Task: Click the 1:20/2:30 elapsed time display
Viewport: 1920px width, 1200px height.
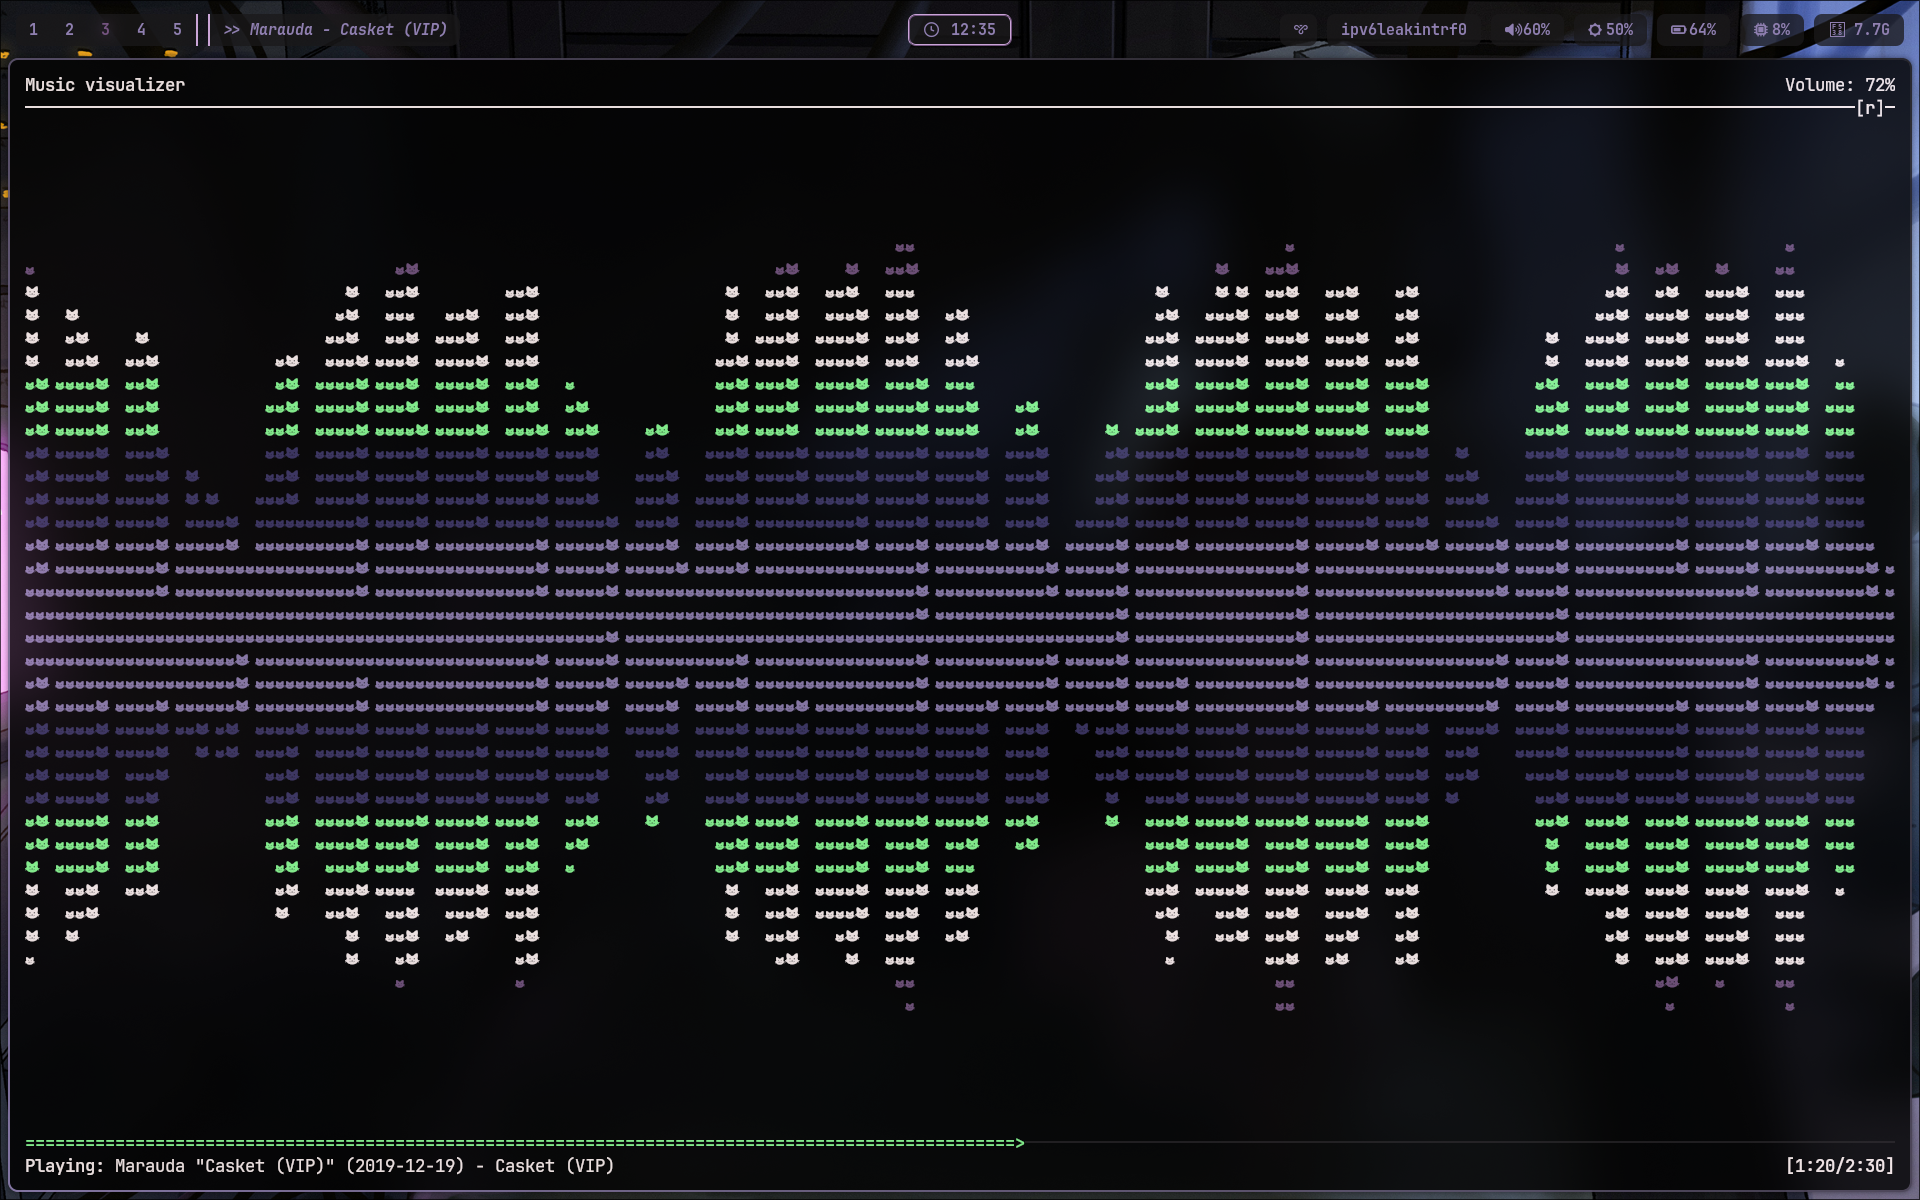Action: 1839,1166
